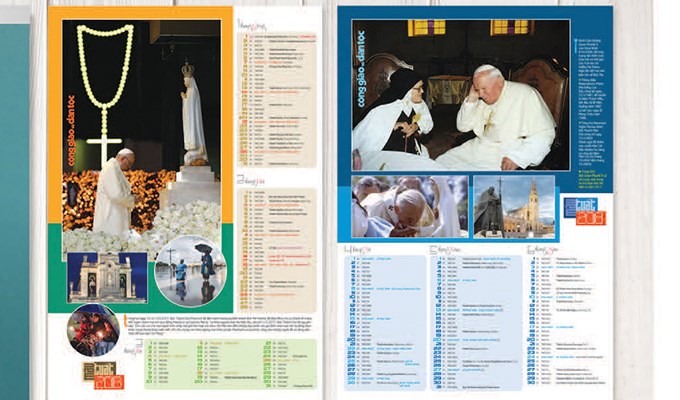Select the May calendar column on the right page
The image size is (680, 400).
(476, 322)
